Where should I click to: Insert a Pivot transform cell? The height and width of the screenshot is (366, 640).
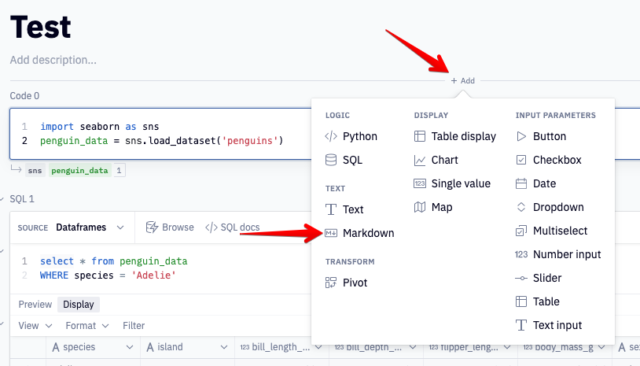click(346, 283)
